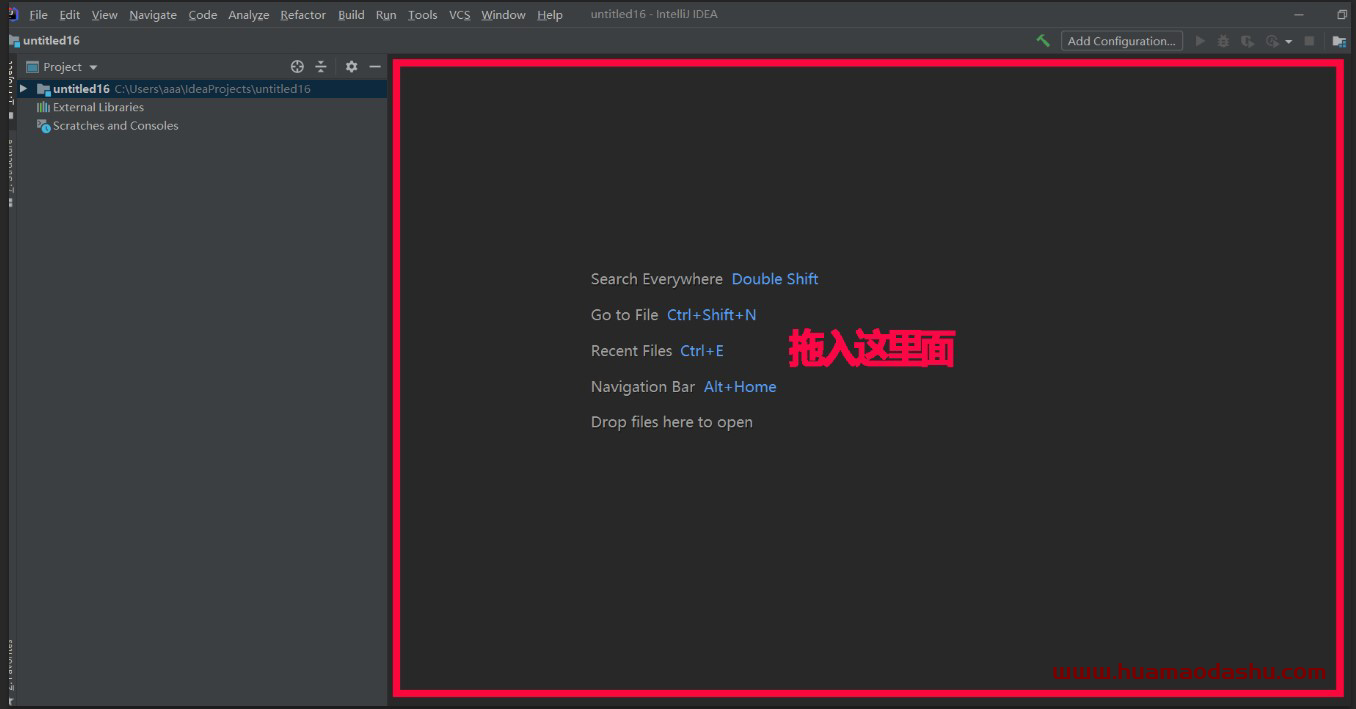This screenshot has width=1356, height=709.
Task: Expand the untitled16 project tree node
Action: click(23, 89)
